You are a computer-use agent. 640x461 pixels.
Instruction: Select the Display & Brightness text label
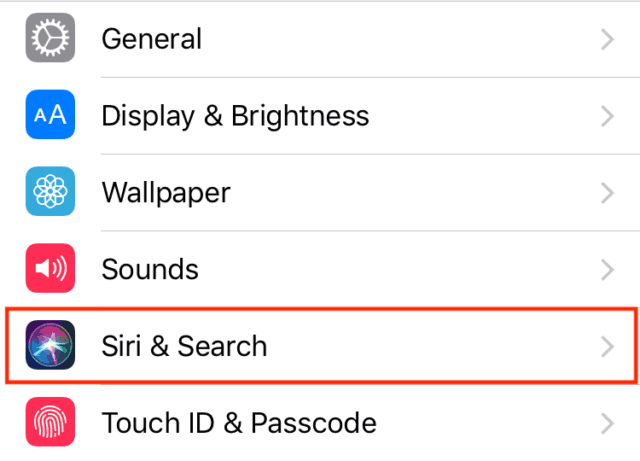pos(235,116)
